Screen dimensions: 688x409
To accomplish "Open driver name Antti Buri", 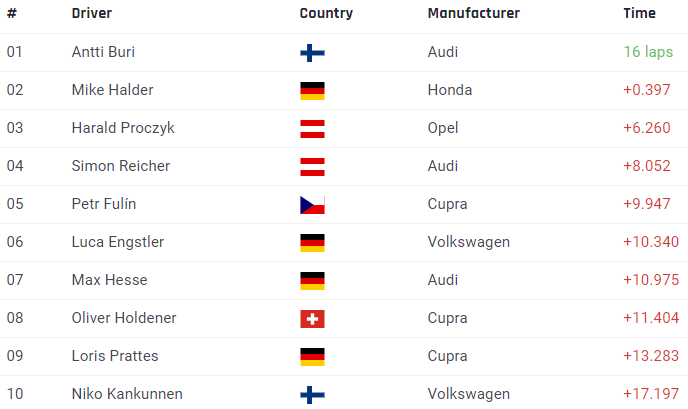I will click(103, 52).
